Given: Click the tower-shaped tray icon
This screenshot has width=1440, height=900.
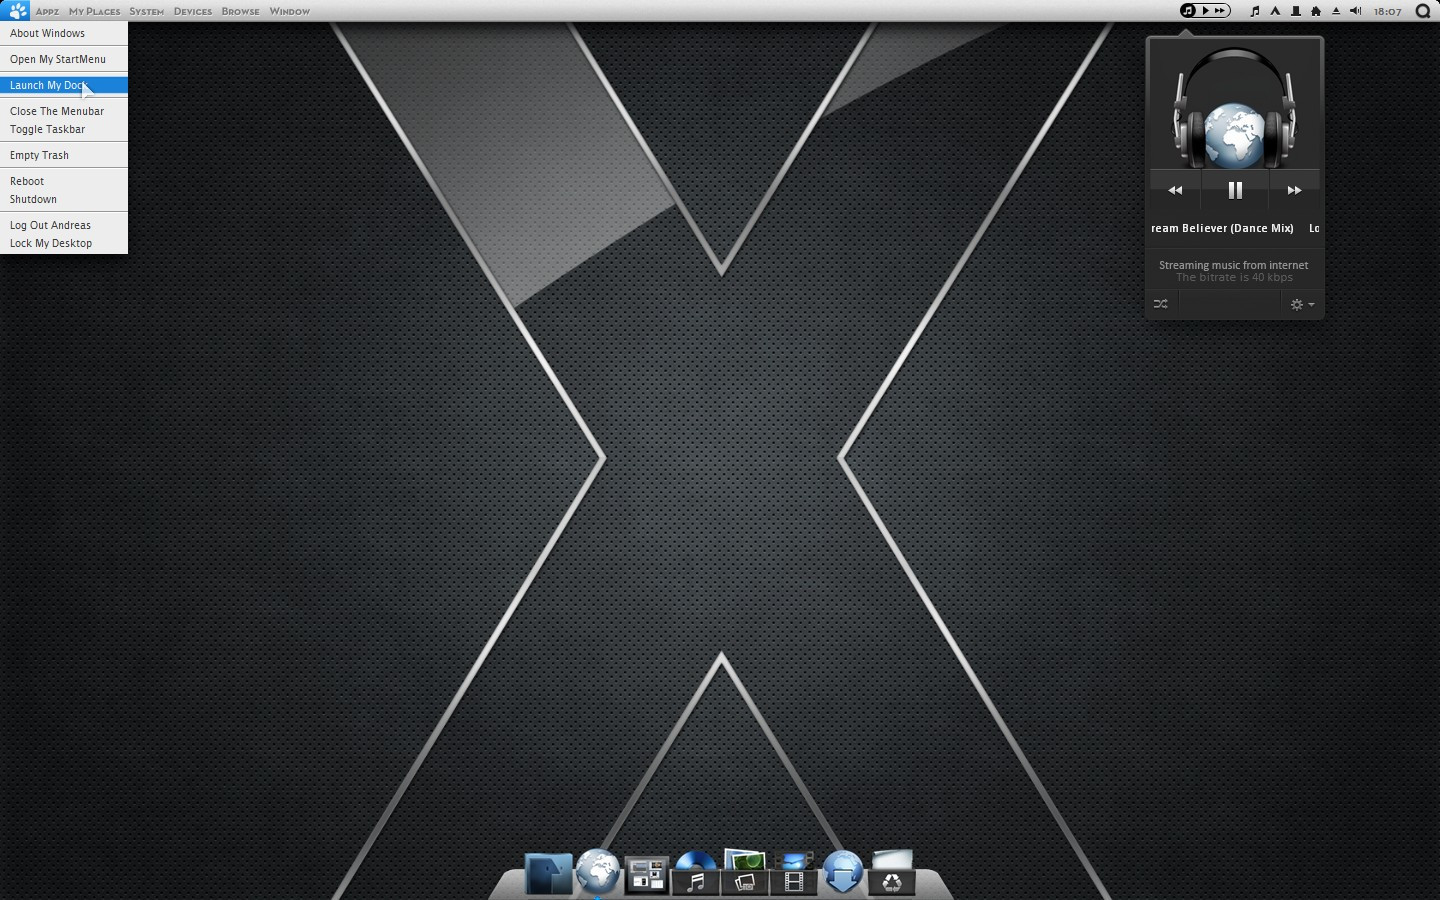Looking at the screenshot, I should (x=1296, y=11).
